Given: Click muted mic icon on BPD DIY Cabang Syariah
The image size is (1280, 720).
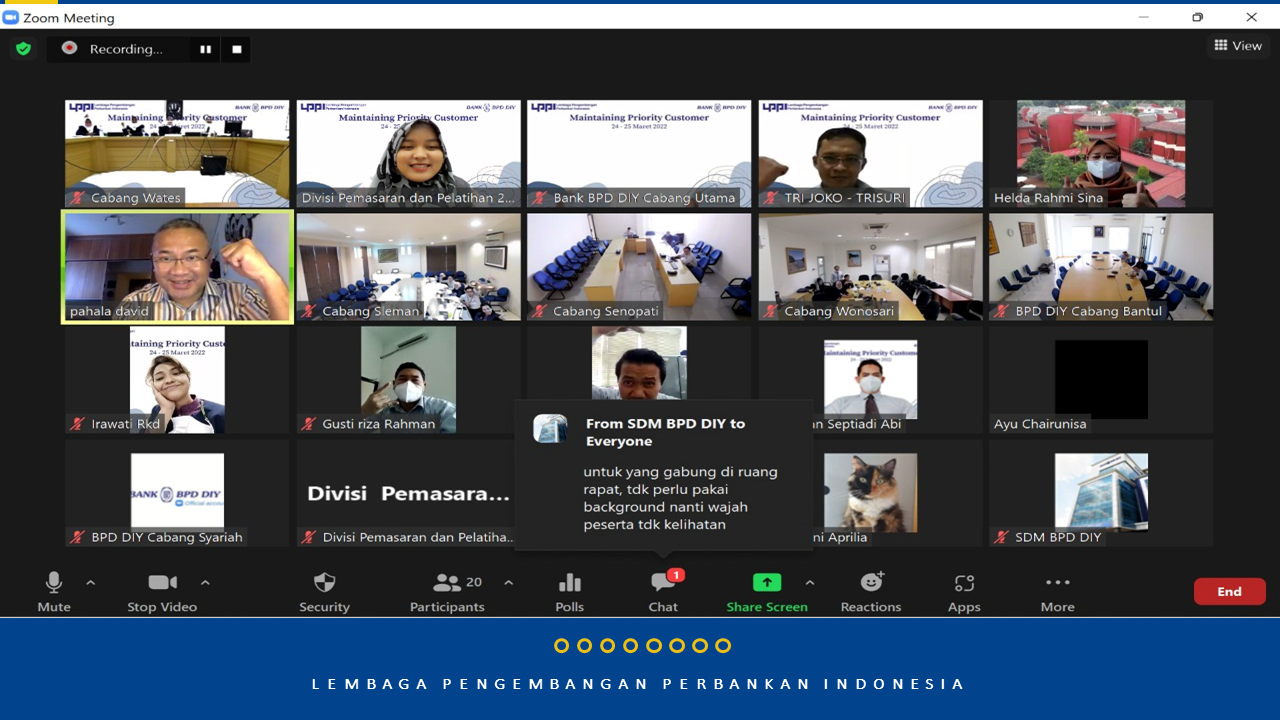Looking at the screenshot, I should click(77, 537).
